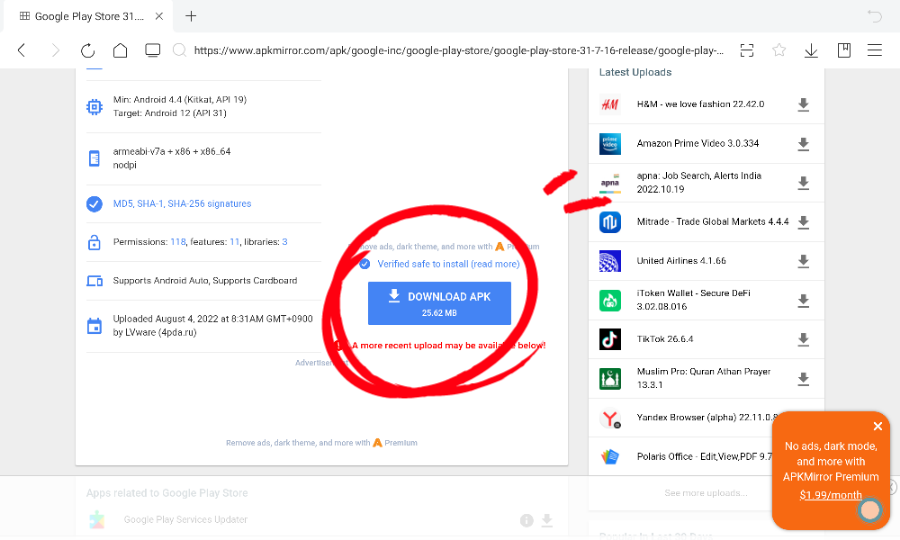Screen dimensions: 900x540
Task: Download United Airlines 4.1.66
Action: tap(803, 261)
